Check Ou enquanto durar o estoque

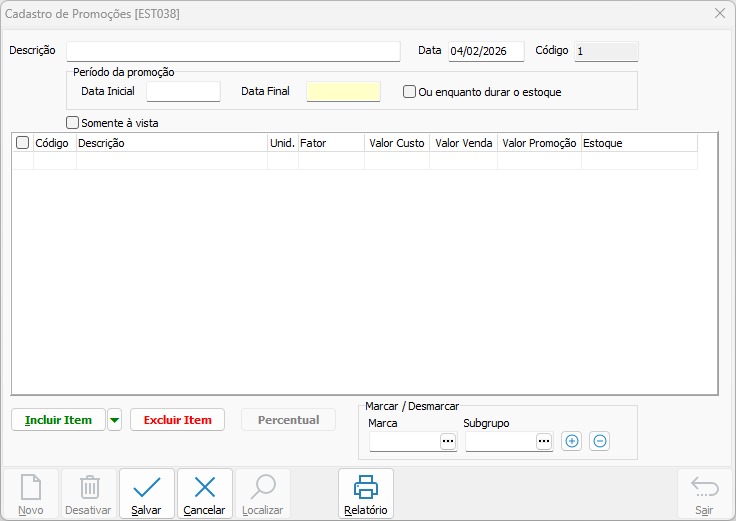(409, 92)
